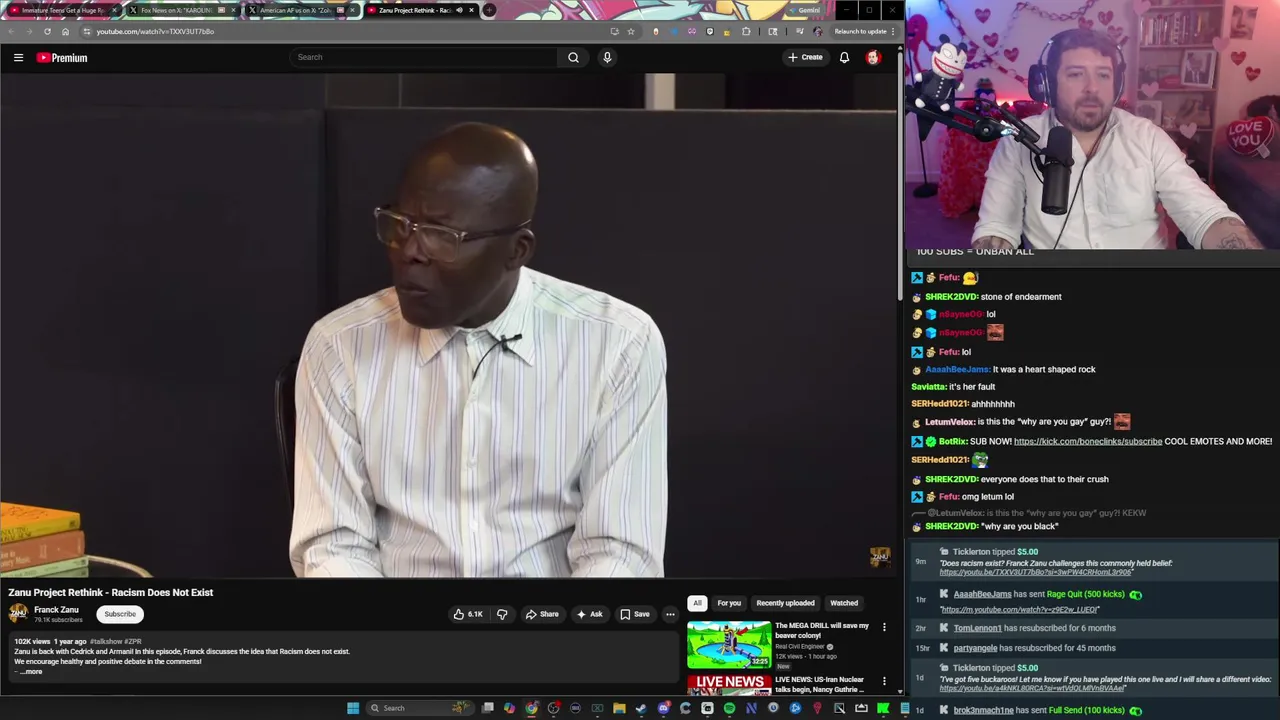
Task: Subscribe to Franck Zanu channel
Action: click(x=120, y=614)
